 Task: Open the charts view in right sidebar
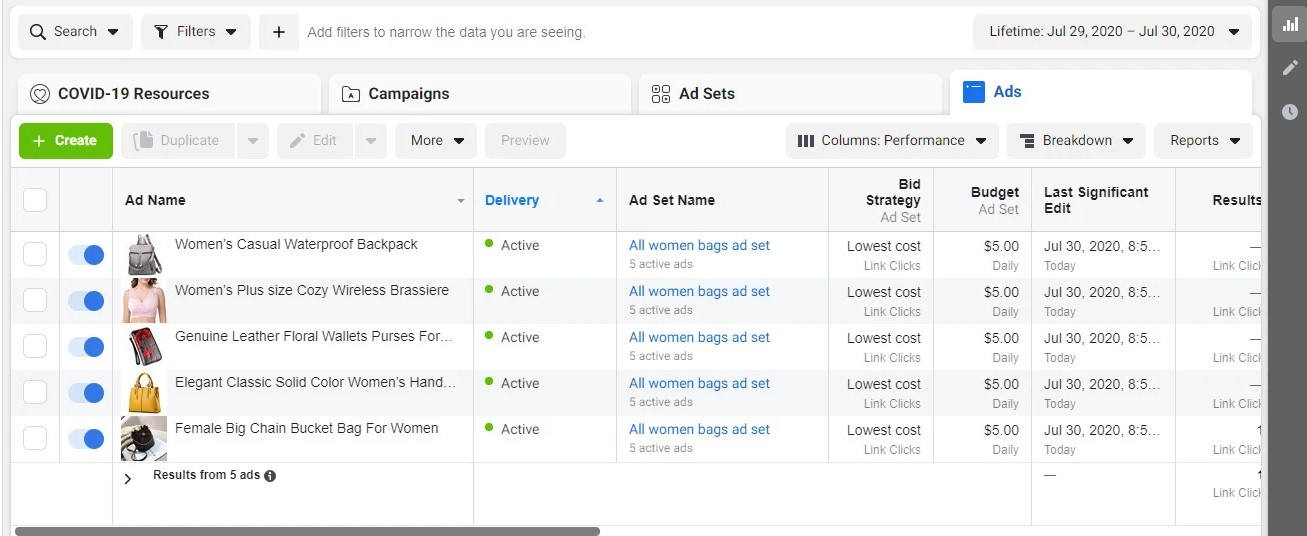click(x=1290, y=25)
